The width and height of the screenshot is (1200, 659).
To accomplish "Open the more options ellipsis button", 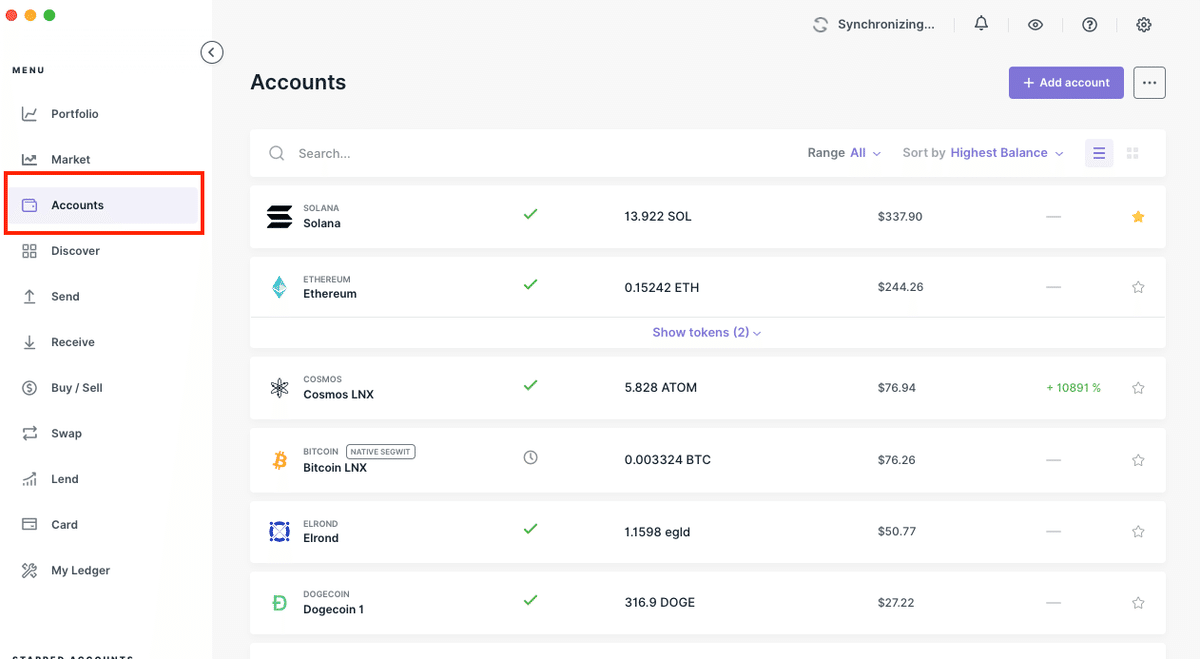I will (1149, 83).
